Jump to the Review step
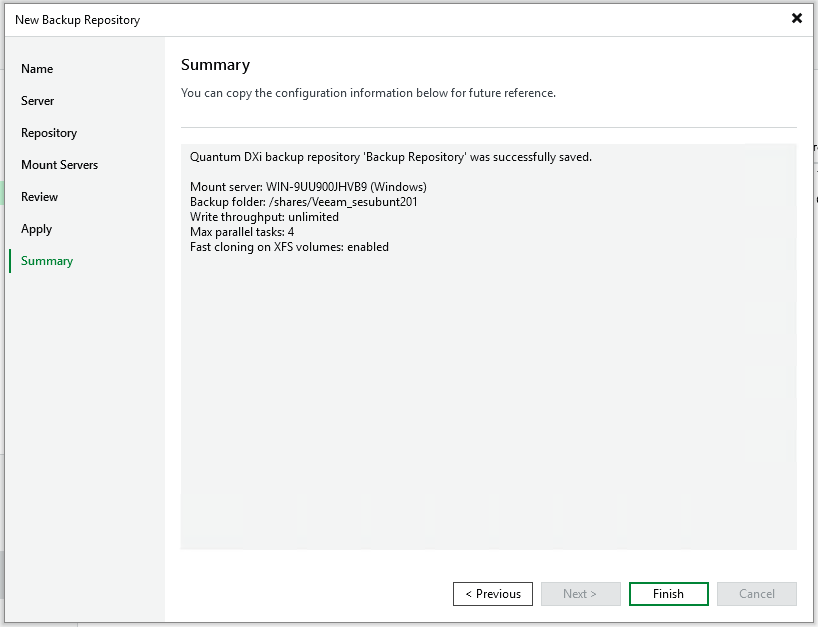Viewport: 818px width, 627px height. pyautogui.click(x=40, y=197)
